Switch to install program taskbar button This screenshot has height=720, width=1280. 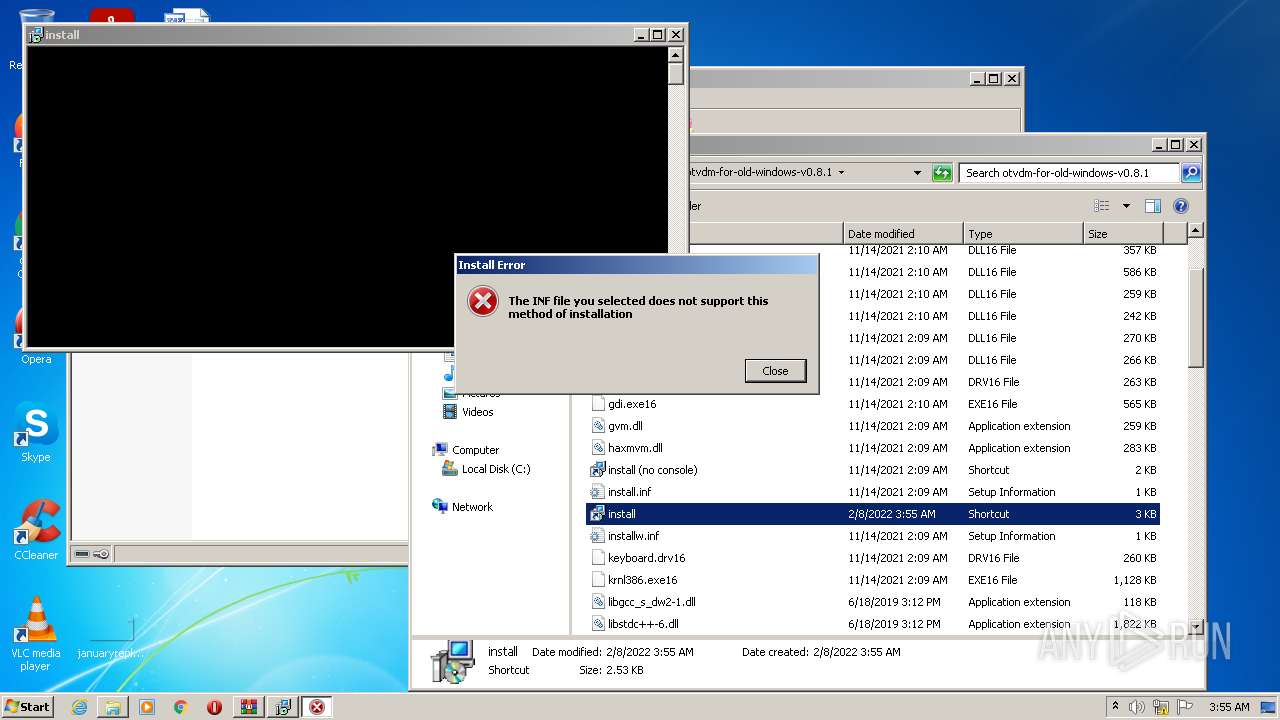coord(283,707)
